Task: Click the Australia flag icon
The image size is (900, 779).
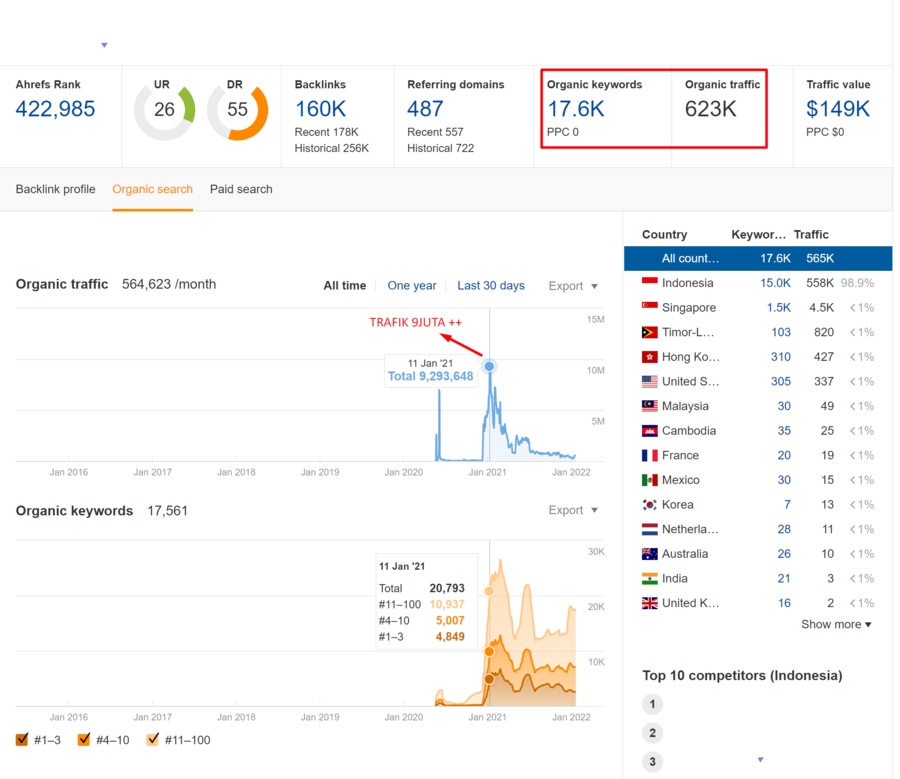Action: coord(649,554)
